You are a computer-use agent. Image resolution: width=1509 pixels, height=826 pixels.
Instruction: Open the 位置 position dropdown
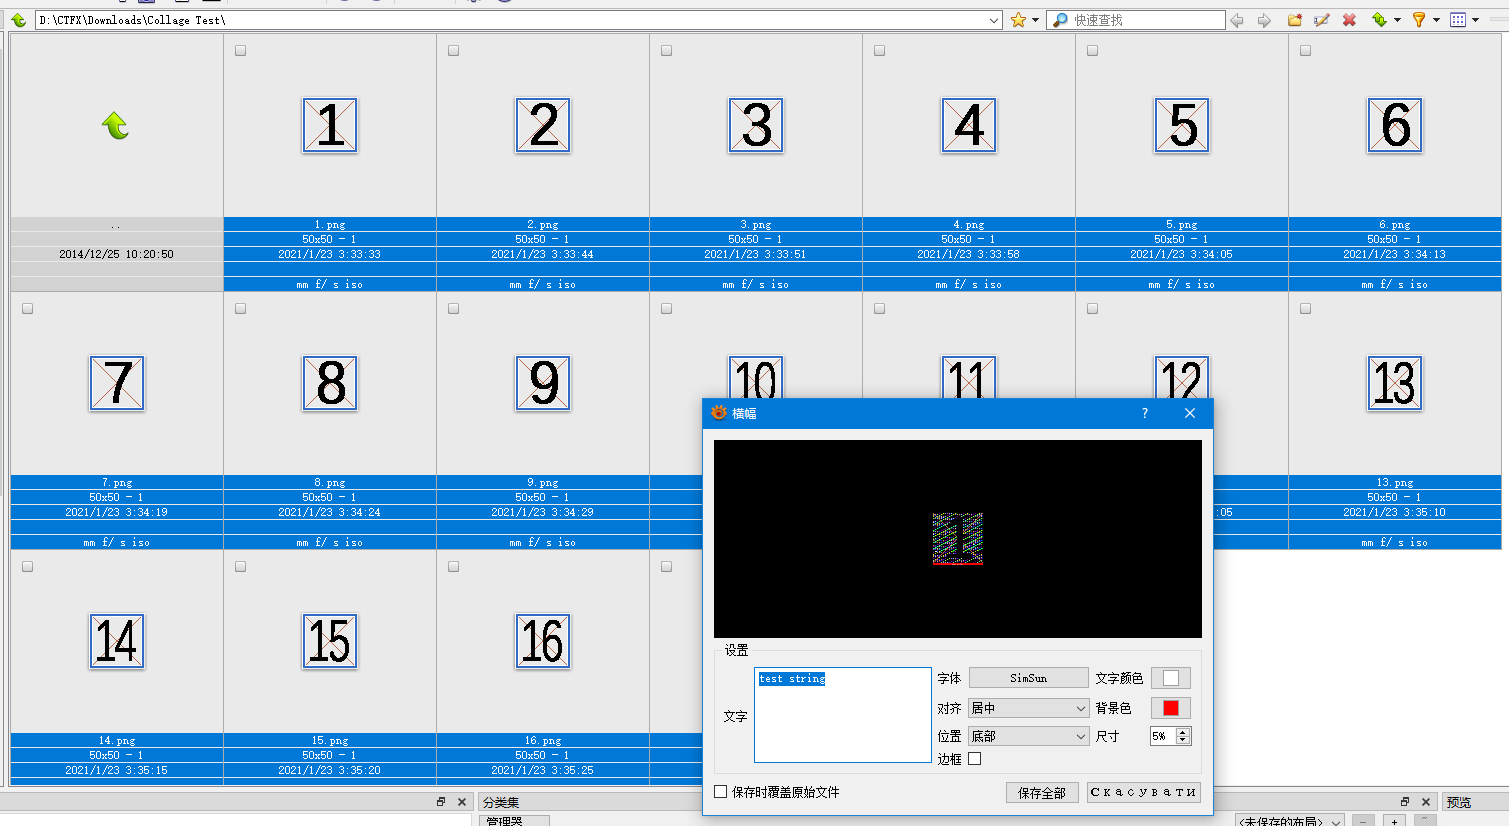[x=1028, y=736]
